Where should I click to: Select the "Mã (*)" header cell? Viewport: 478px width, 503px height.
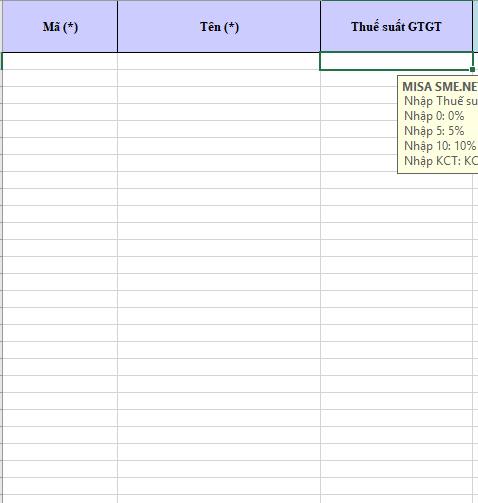click(60, 27)
